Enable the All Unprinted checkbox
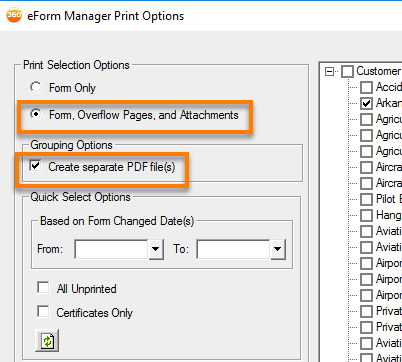Viewport: 402px width, 362px height. [x=43, y=288]
